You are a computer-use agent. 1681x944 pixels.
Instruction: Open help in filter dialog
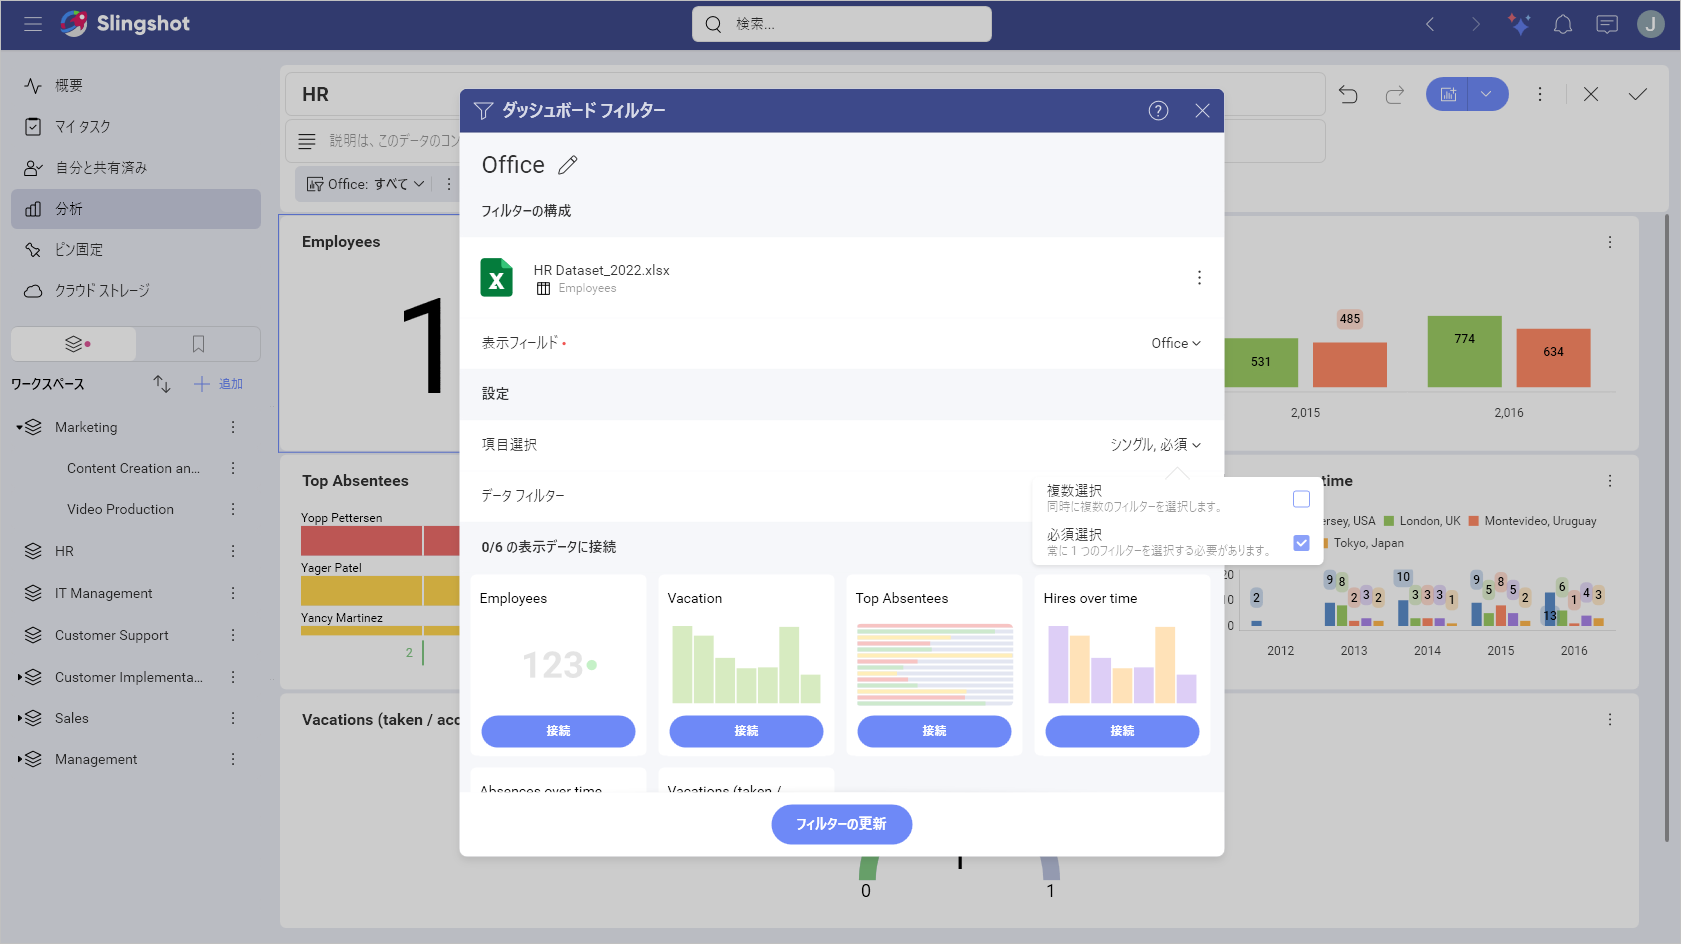[x=1158, y=111]
